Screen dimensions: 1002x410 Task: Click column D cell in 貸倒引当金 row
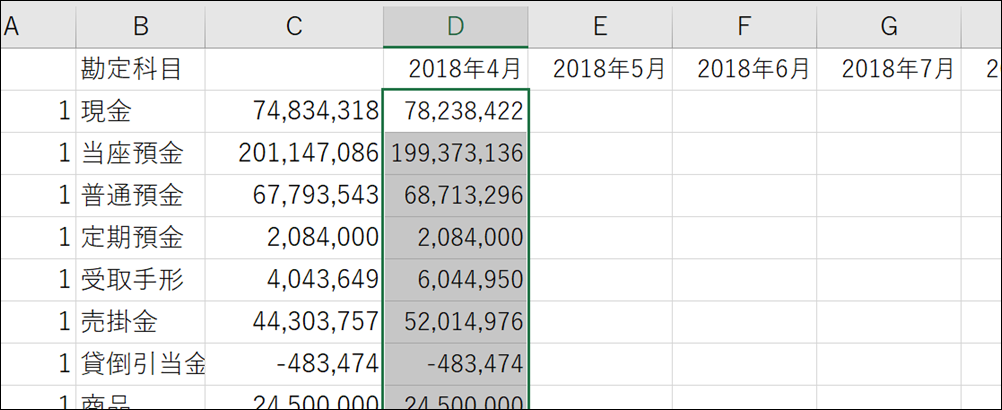[456, 364]
